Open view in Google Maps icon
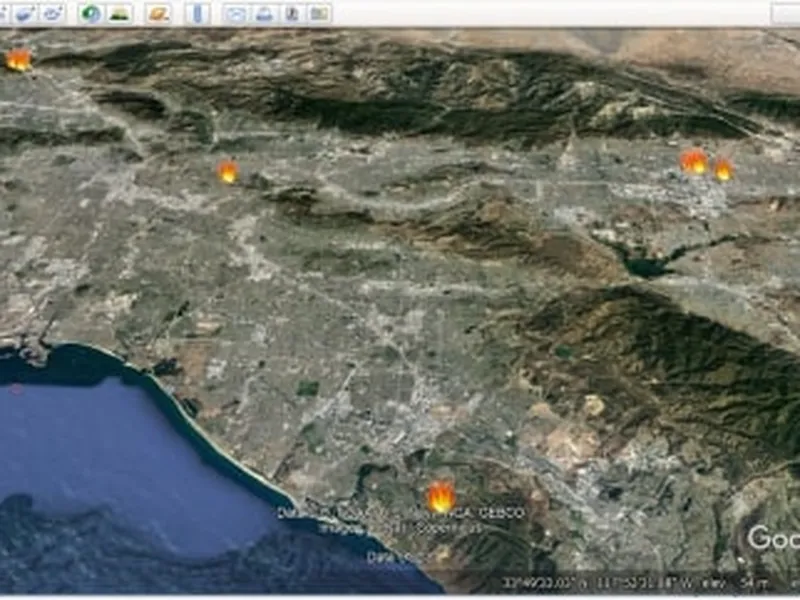 point(319,13)
